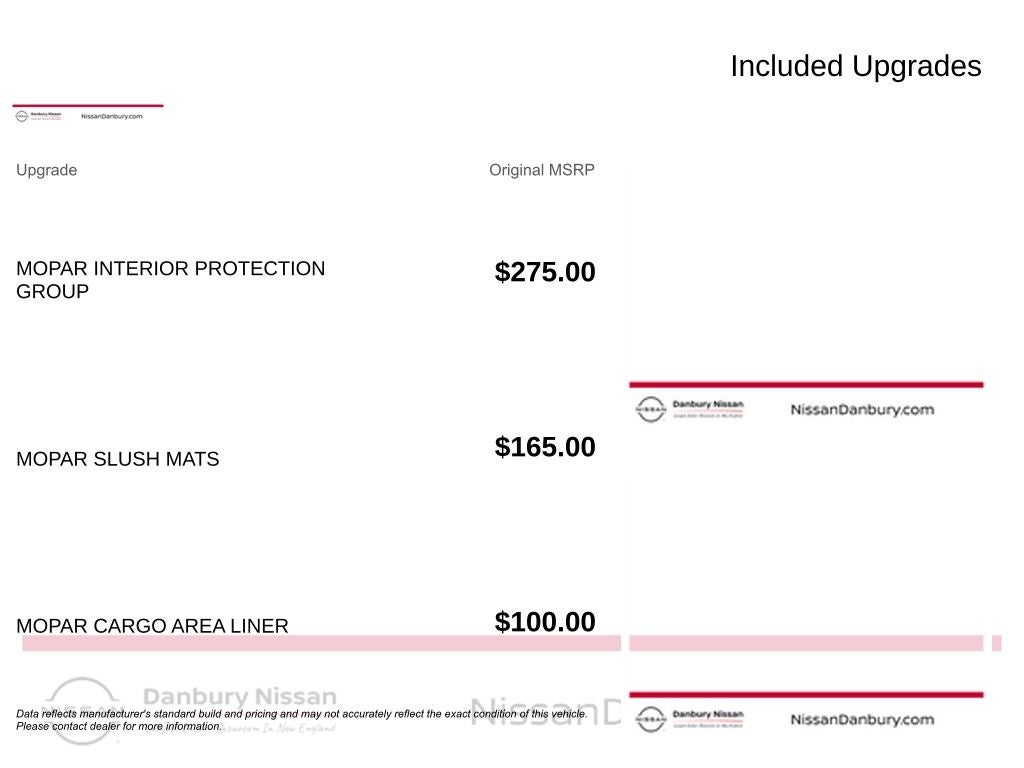Click the tiny Danbury Nissan text beside the header logo
This screenshot has height=768, width=1024.
pos(46,115)
